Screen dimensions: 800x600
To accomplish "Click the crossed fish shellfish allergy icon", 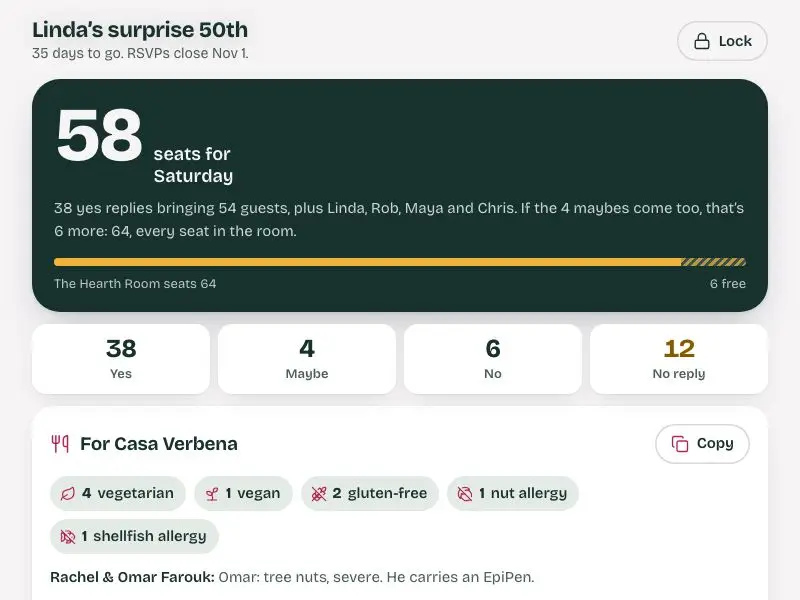I will click(68, 537).
